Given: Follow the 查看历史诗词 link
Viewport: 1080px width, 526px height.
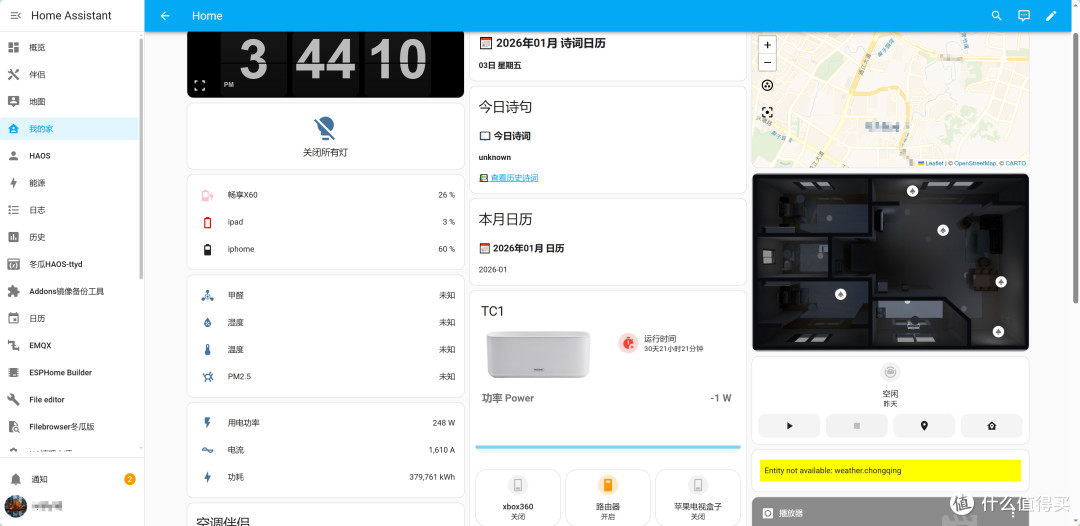Looking at the screenshot, I should pos(514,178).
